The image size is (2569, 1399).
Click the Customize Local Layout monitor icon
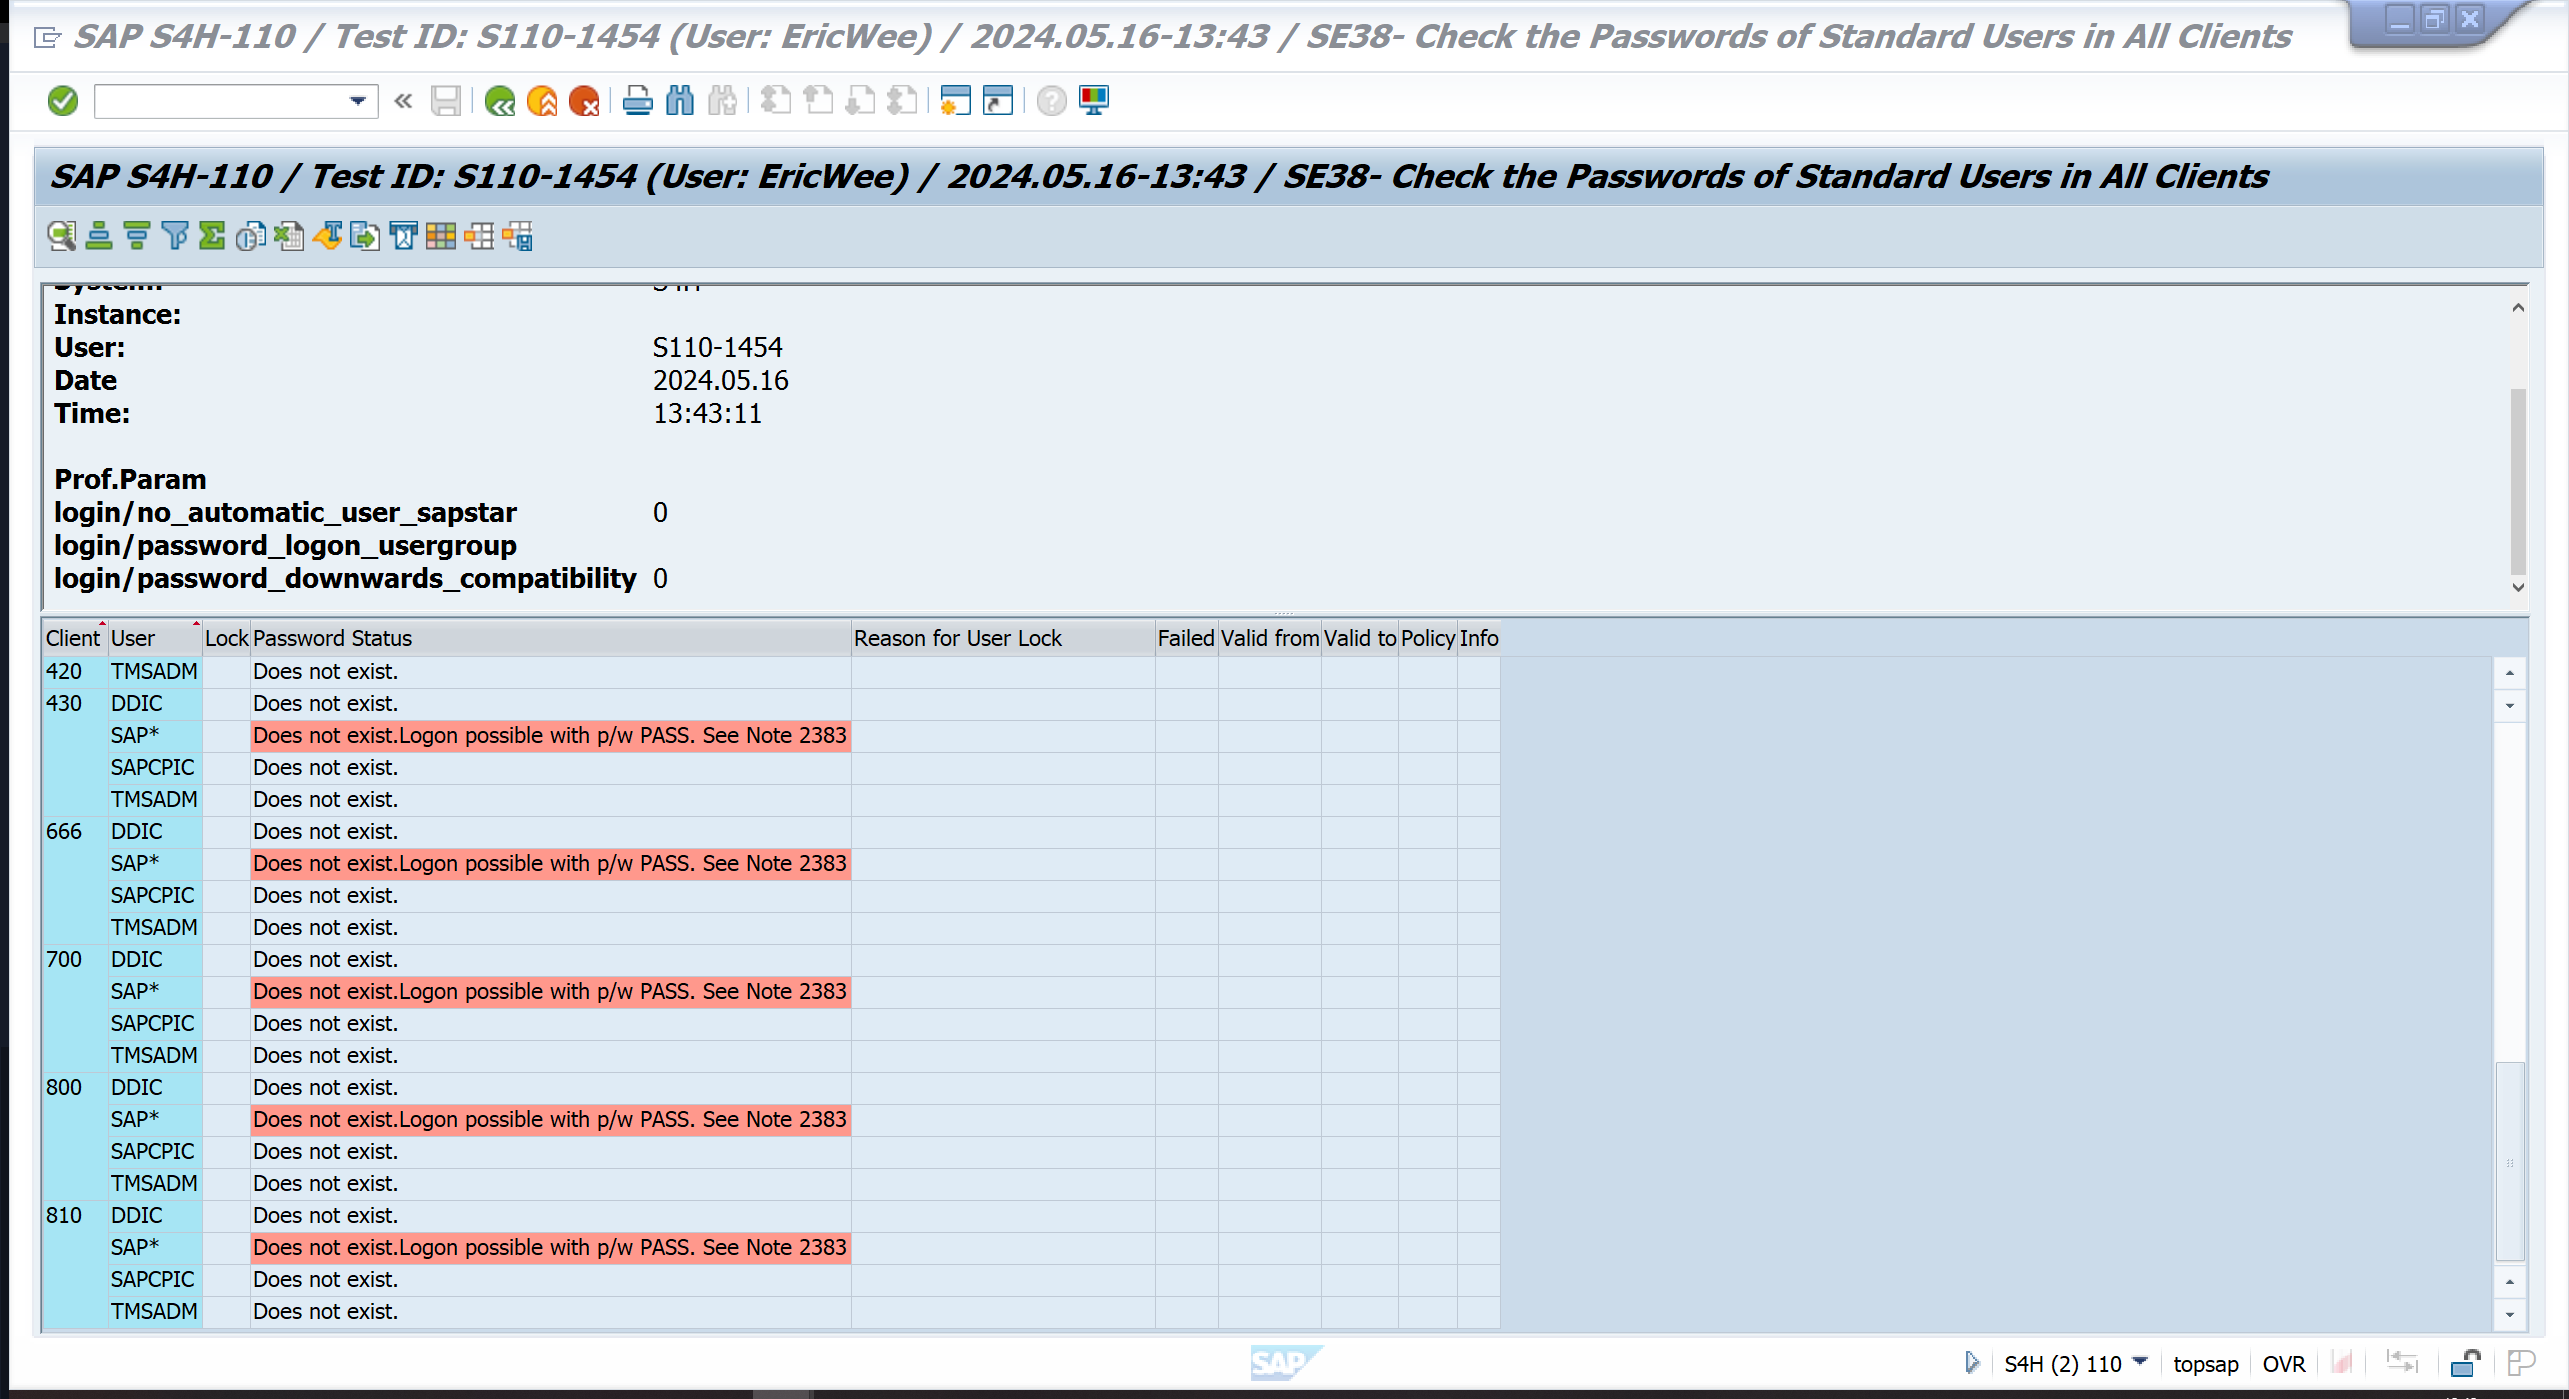pyautogui.click(x=1094, y=101)
